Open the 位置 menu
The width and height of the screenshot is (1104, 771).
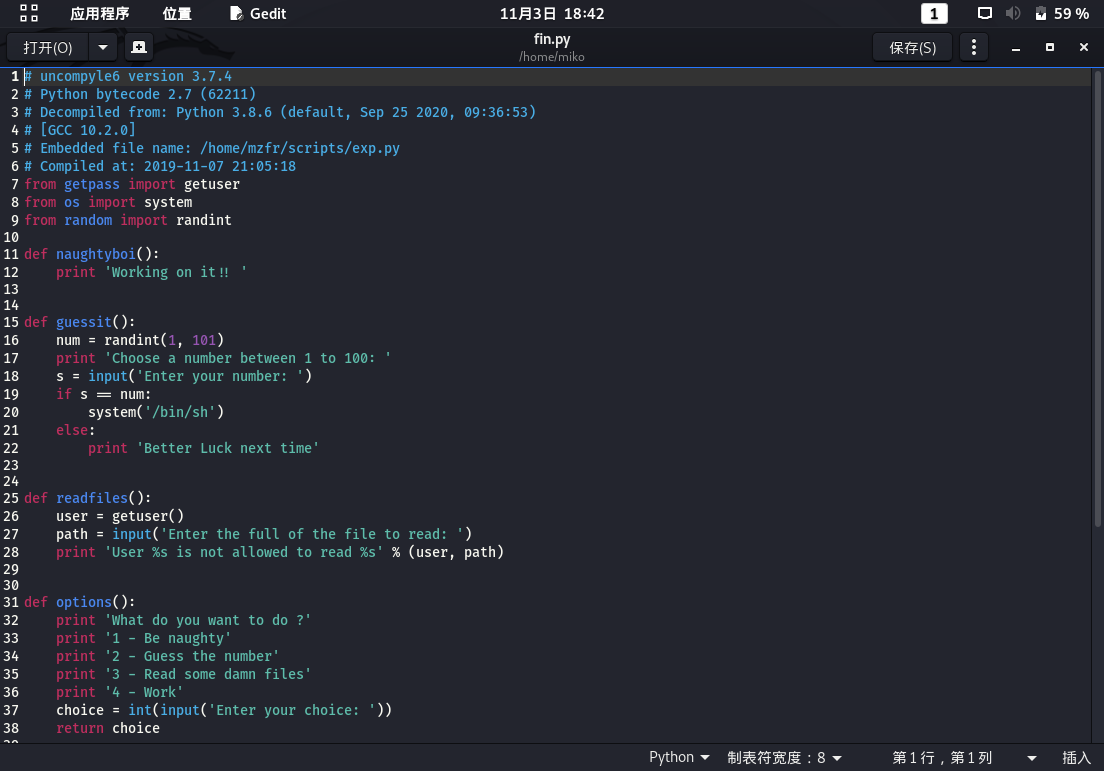[177, 13]
